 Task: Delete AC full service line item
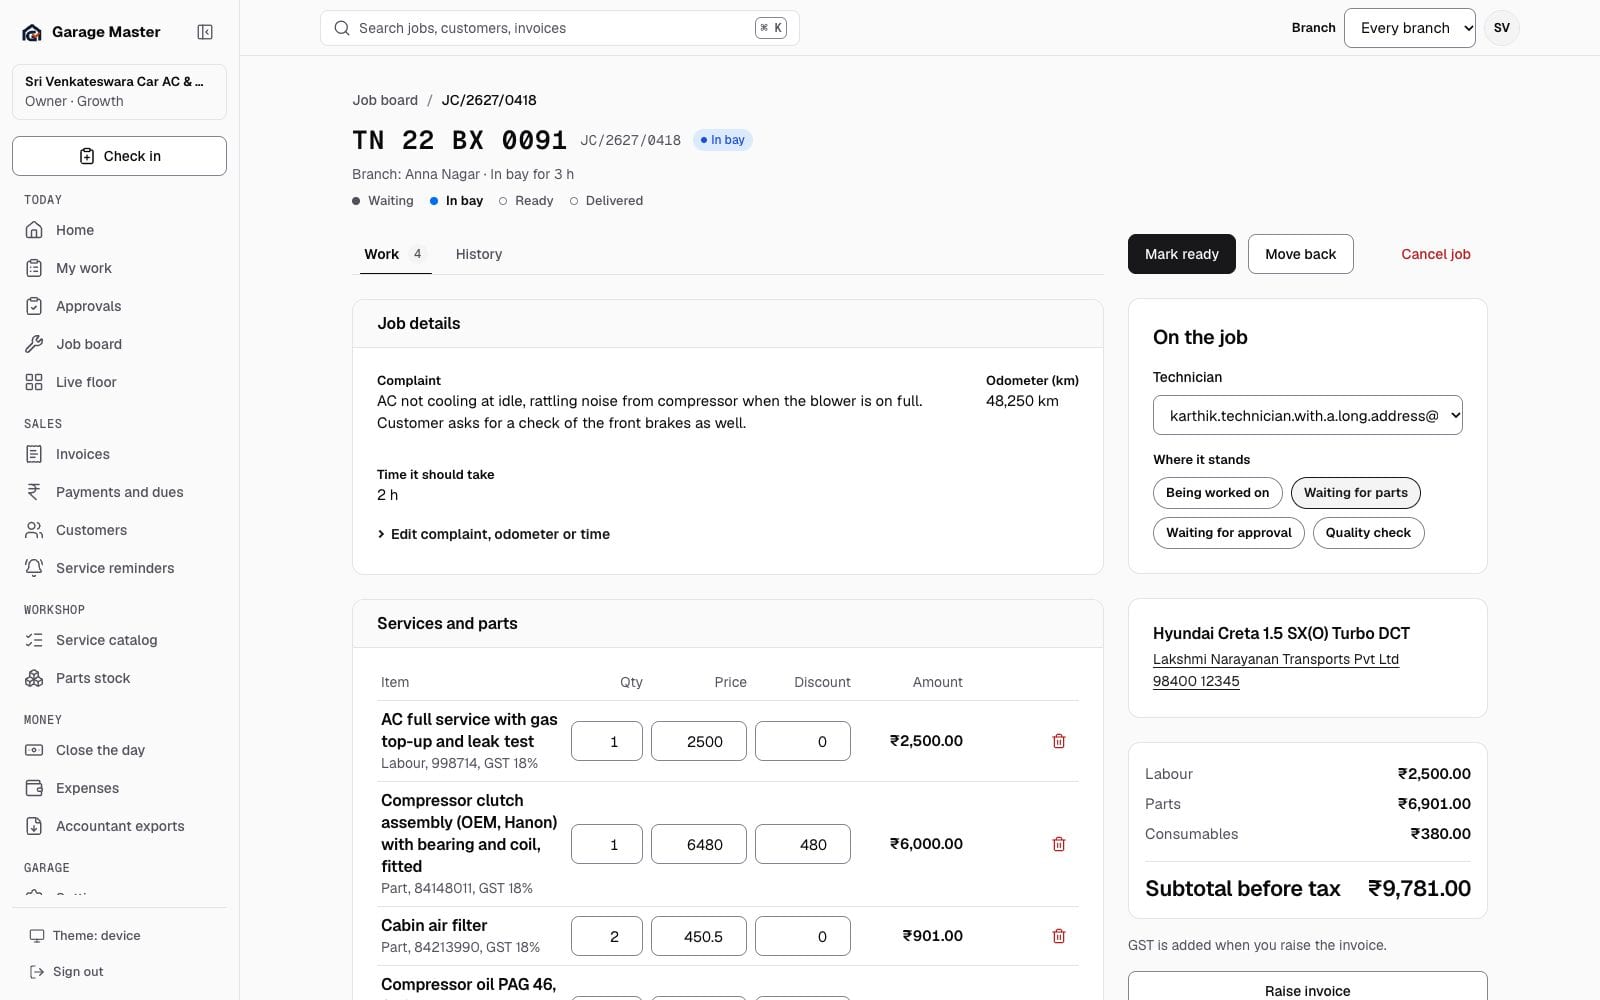1059,741
